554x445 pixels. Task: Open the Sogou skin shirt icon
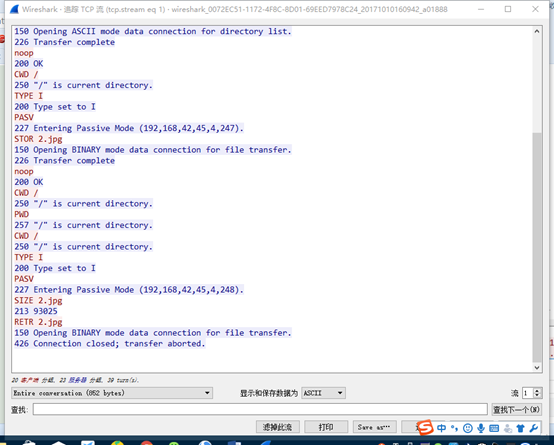(520, 429)
